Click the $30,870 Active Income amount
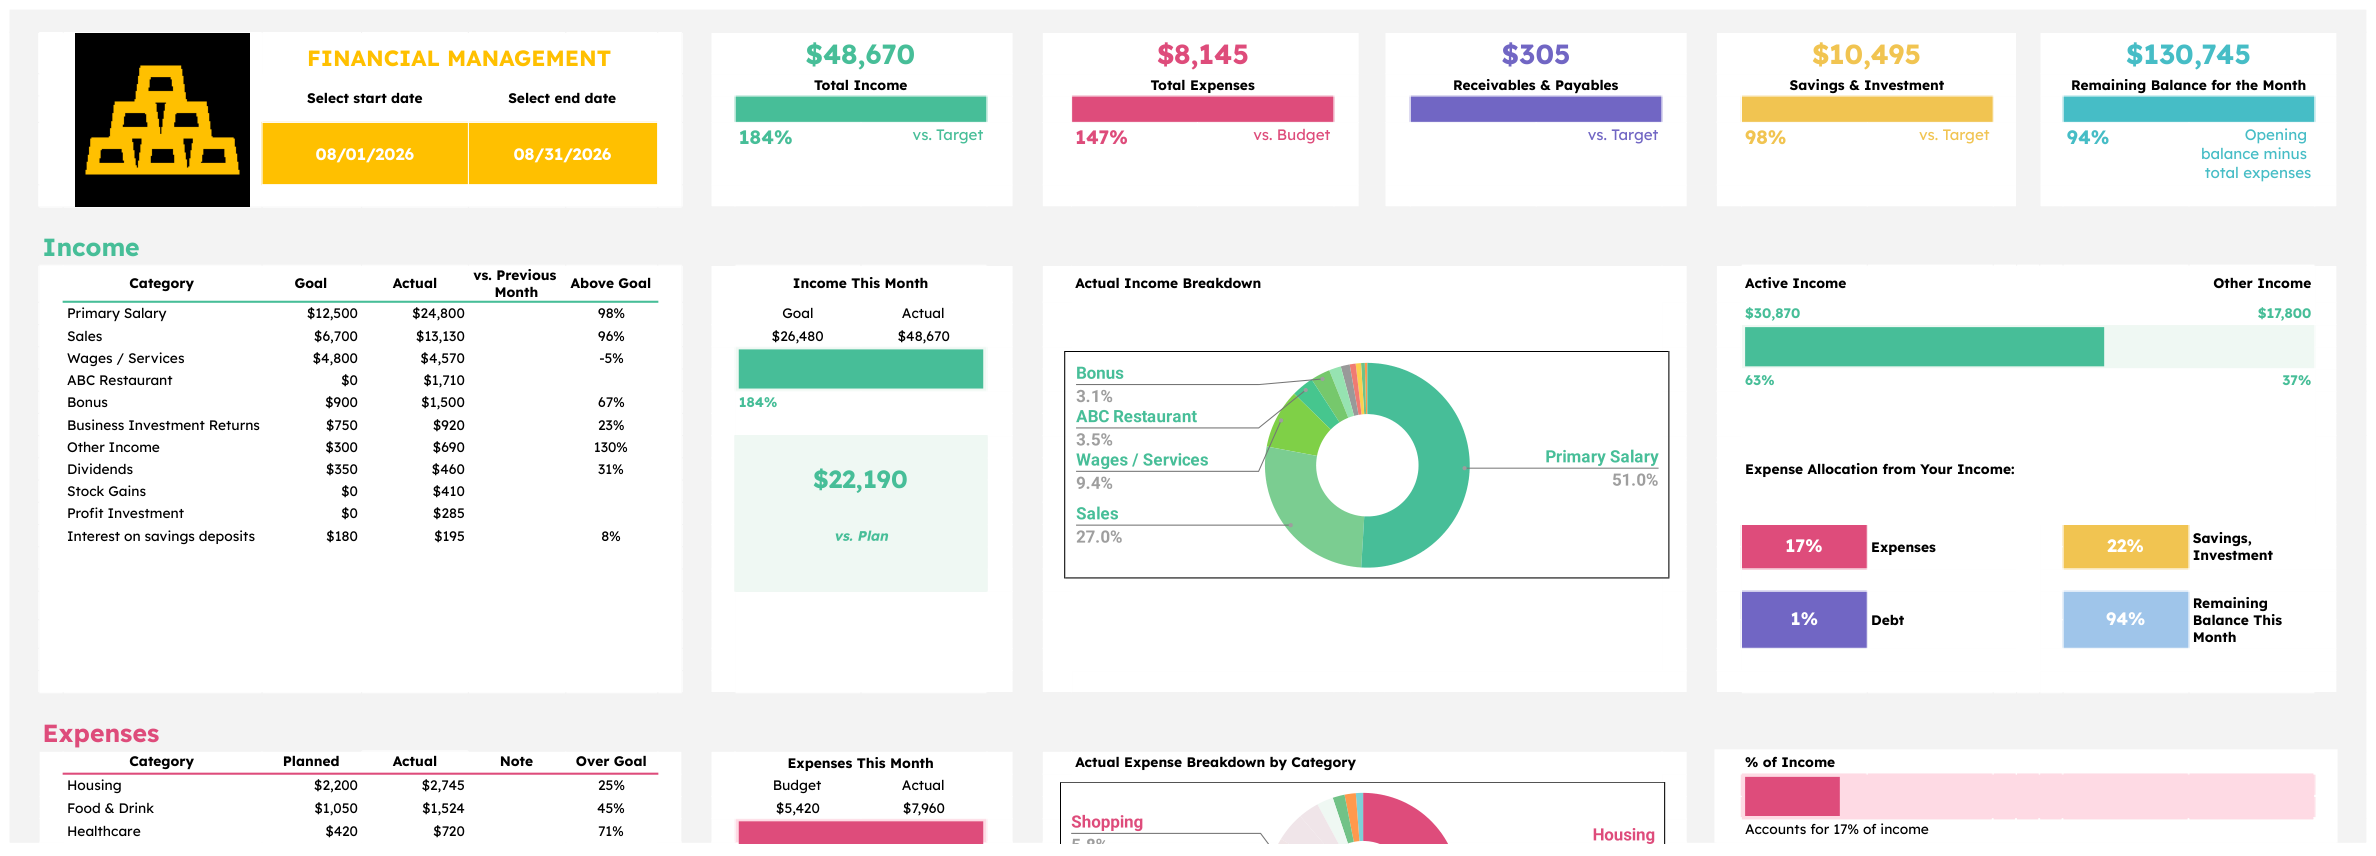Image resolution: width=2376 pixels, height=856 pixels. click(x=1772, y=314)
